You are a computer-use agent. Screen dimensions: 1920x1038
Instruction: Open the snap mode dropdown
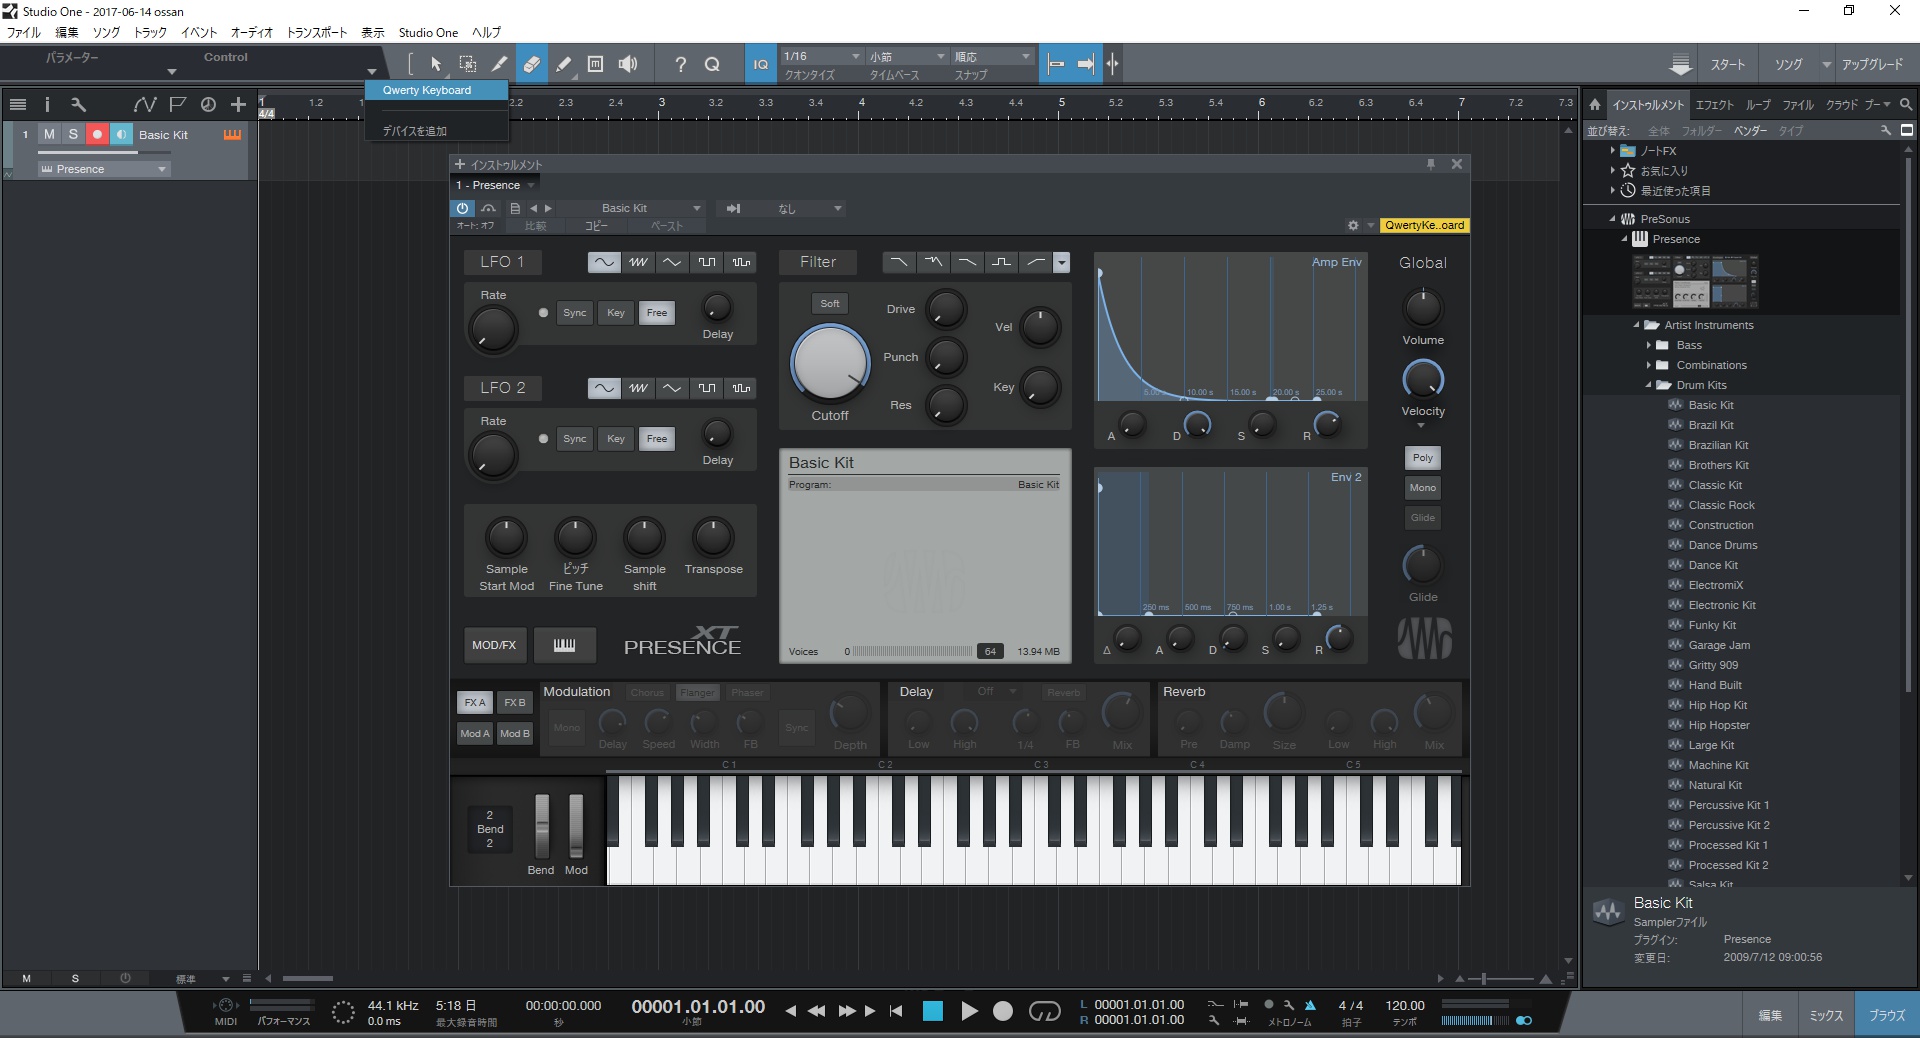[992, 56]
